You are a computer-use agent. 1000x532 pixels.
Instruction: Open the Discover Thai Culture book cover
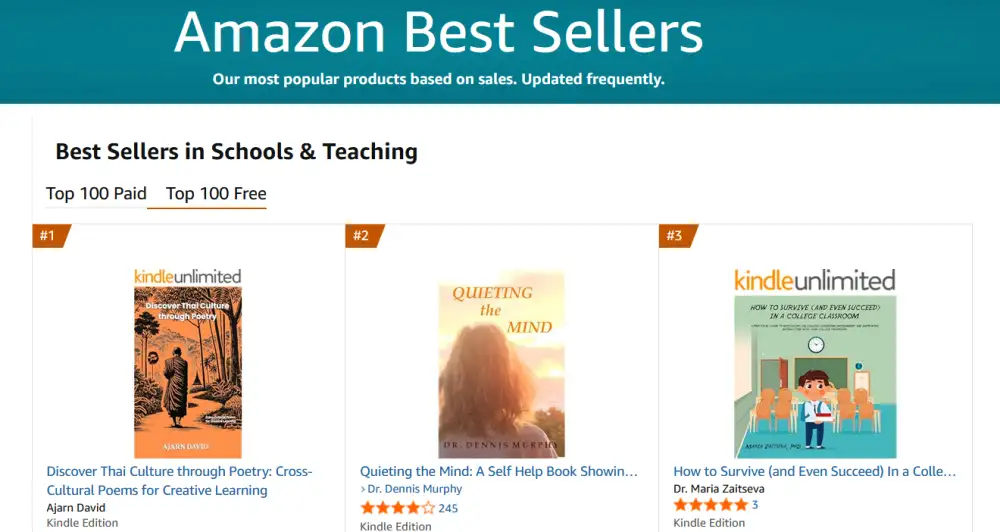(188, 372)
